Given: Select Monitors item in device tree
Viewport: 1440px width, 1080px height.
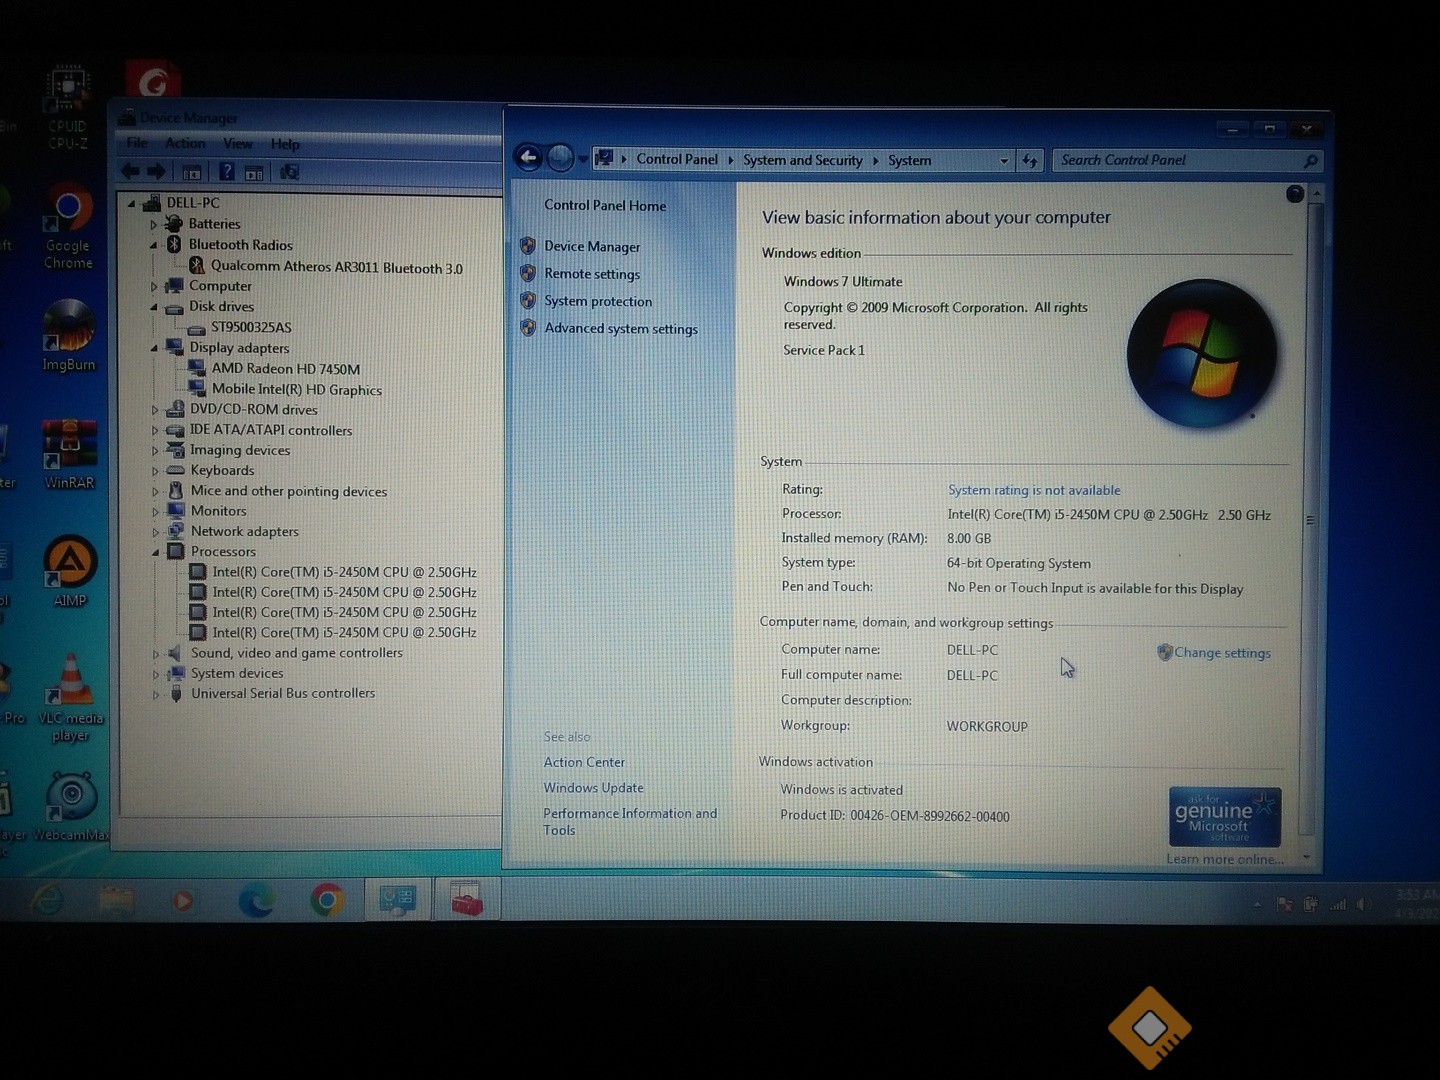Looking at the screenshot, I should (x=218, y=511).
